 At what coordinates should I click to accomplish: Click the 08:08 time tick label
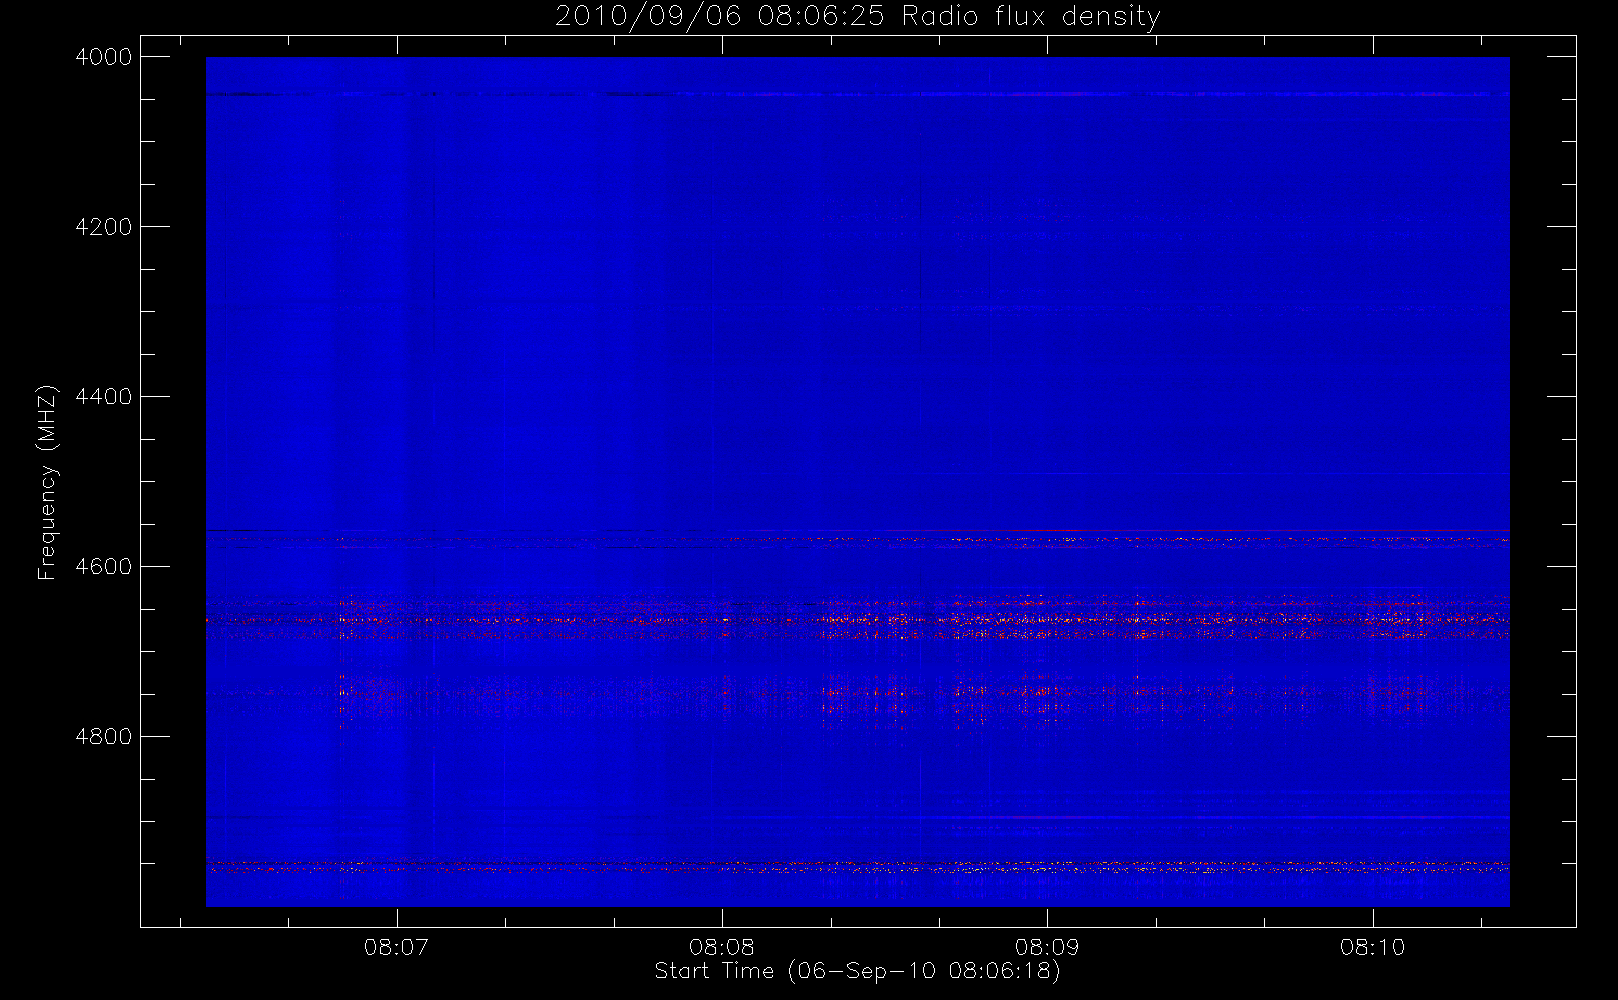click(722, 947)
